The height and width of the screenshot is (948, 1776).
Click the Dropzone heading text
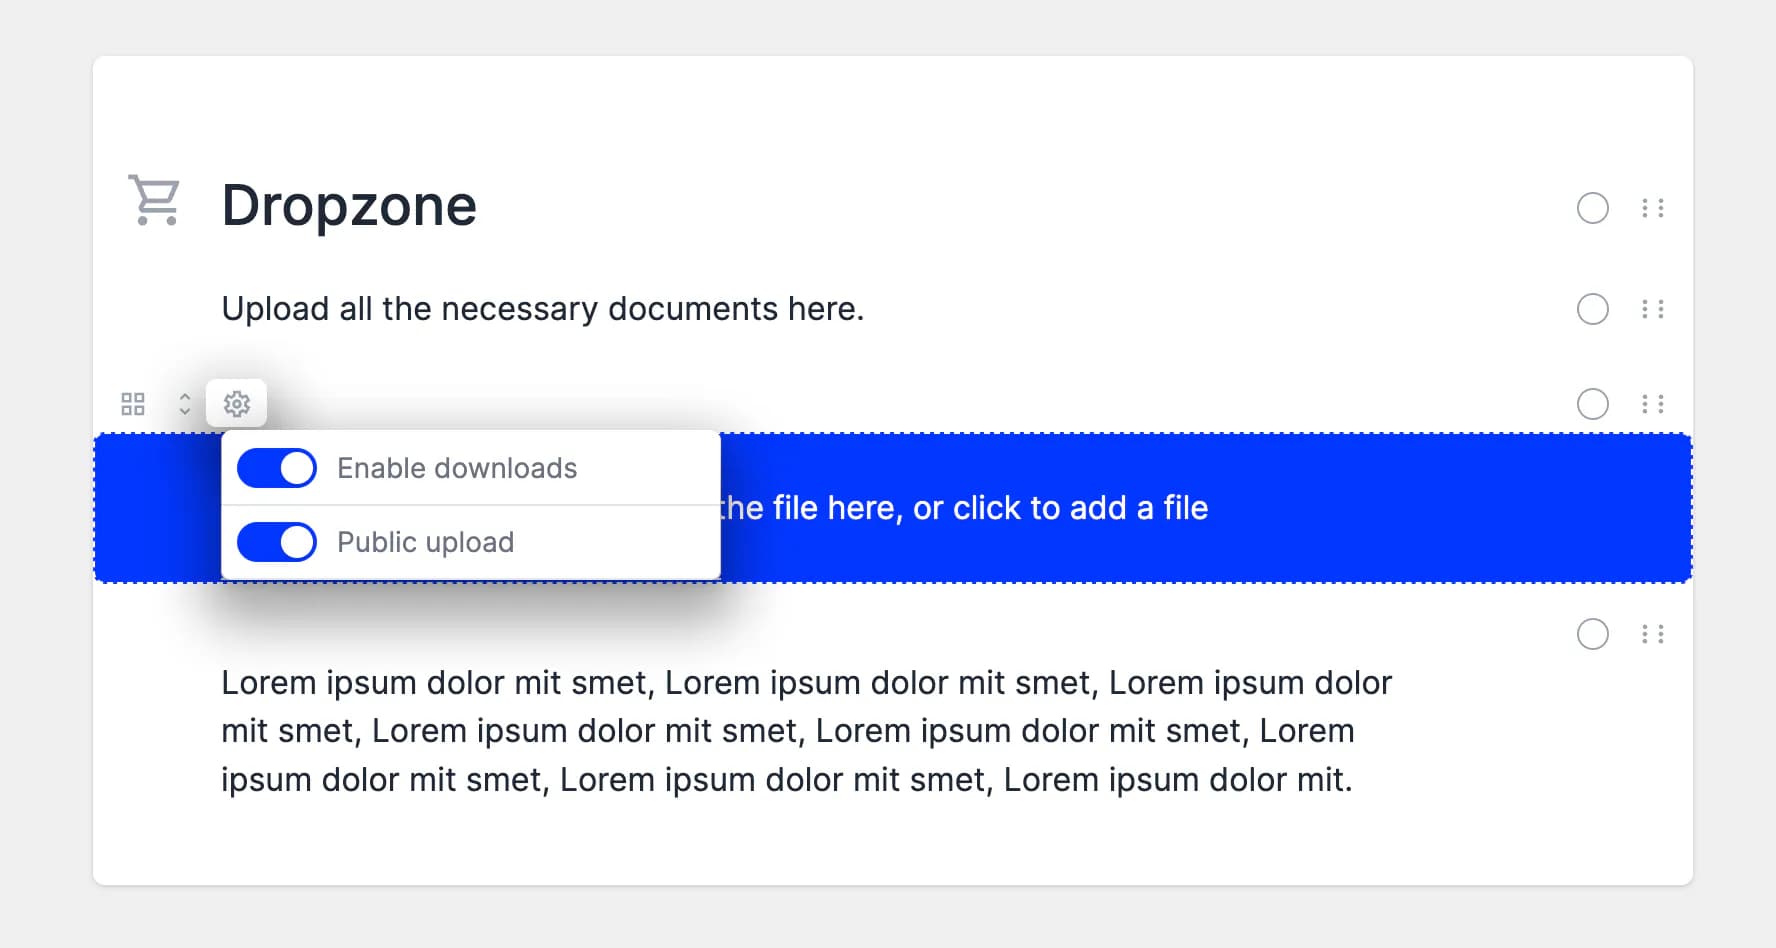tap(349, 206)
